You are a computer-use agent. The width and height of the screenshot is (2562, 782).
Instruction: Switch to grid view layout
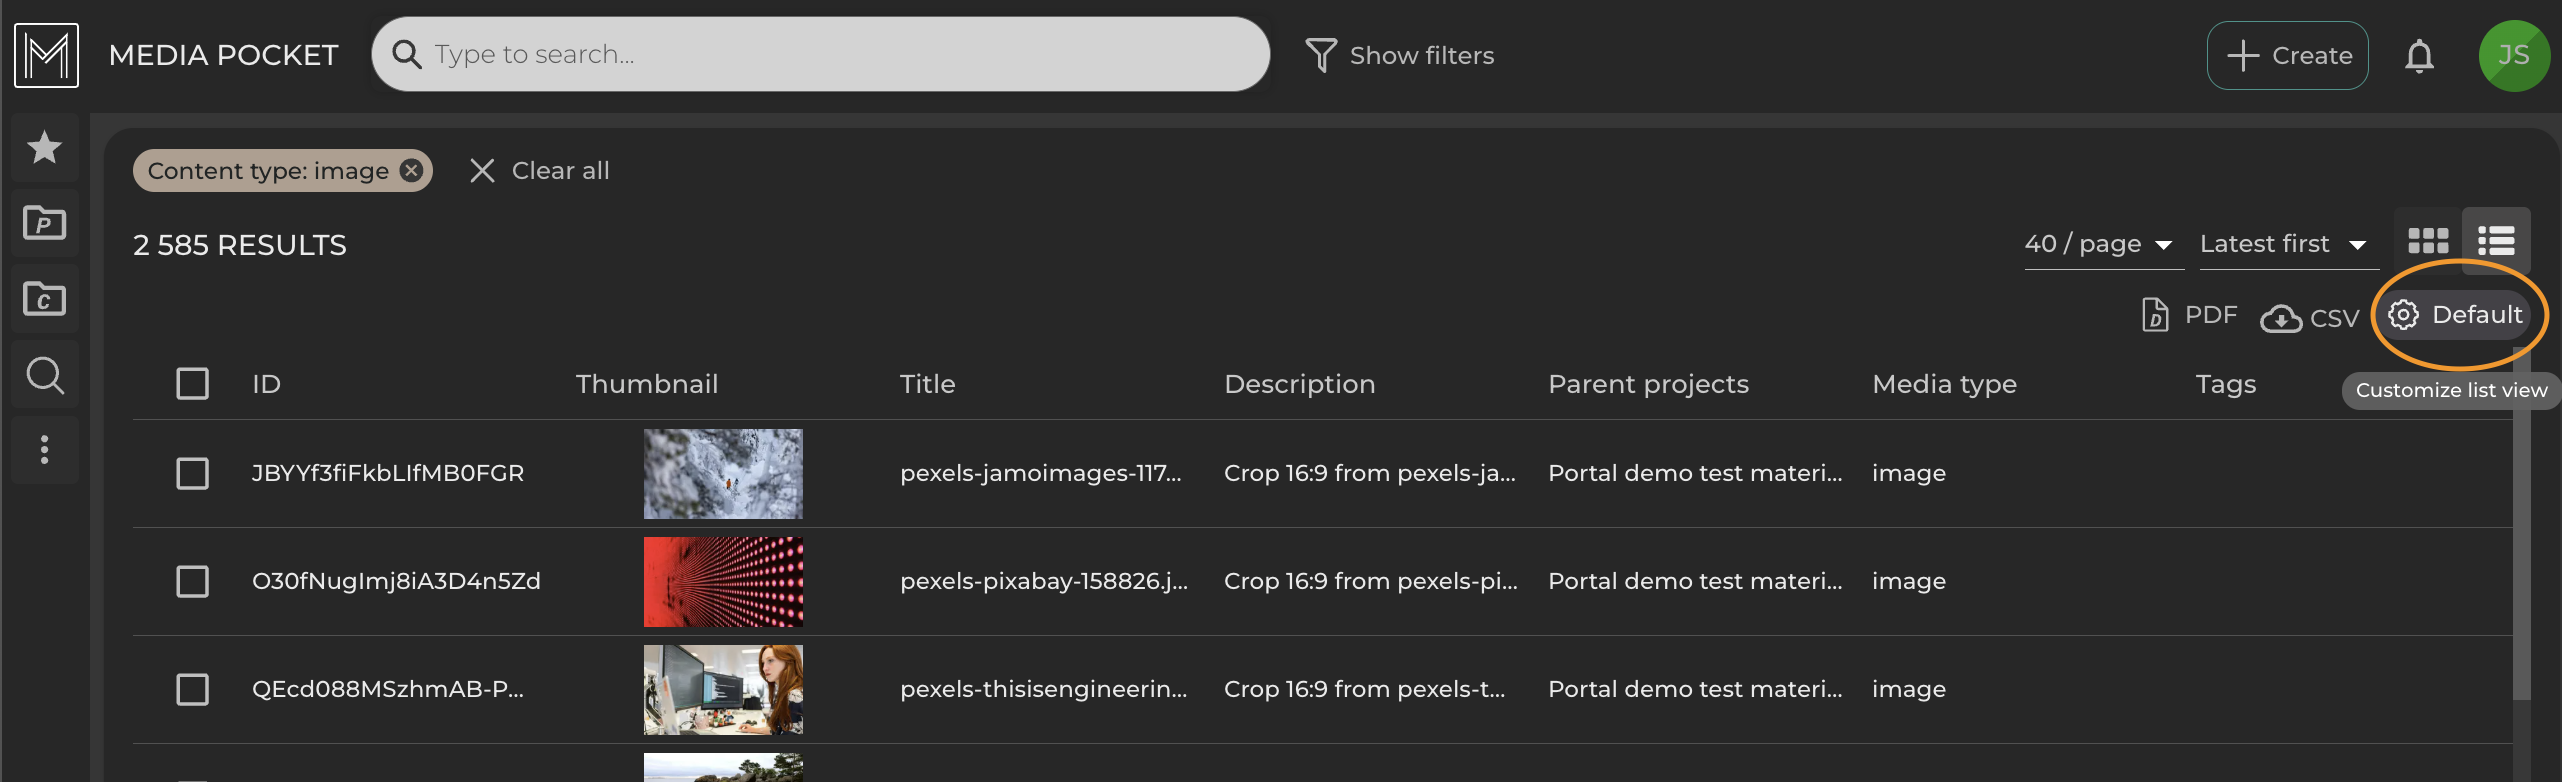click(x=2426, y=240)
